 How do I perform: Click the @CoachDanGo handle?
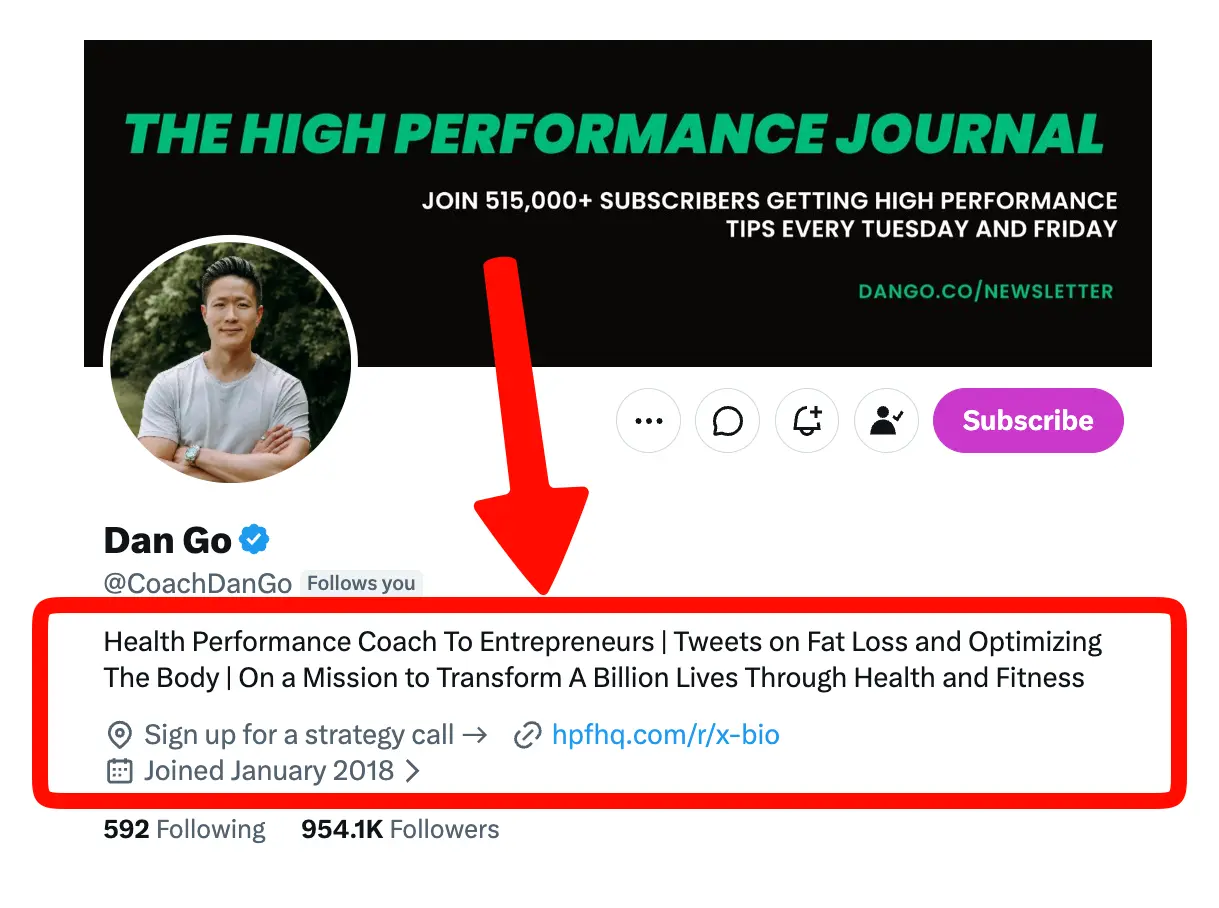click(x=196, y=583)
